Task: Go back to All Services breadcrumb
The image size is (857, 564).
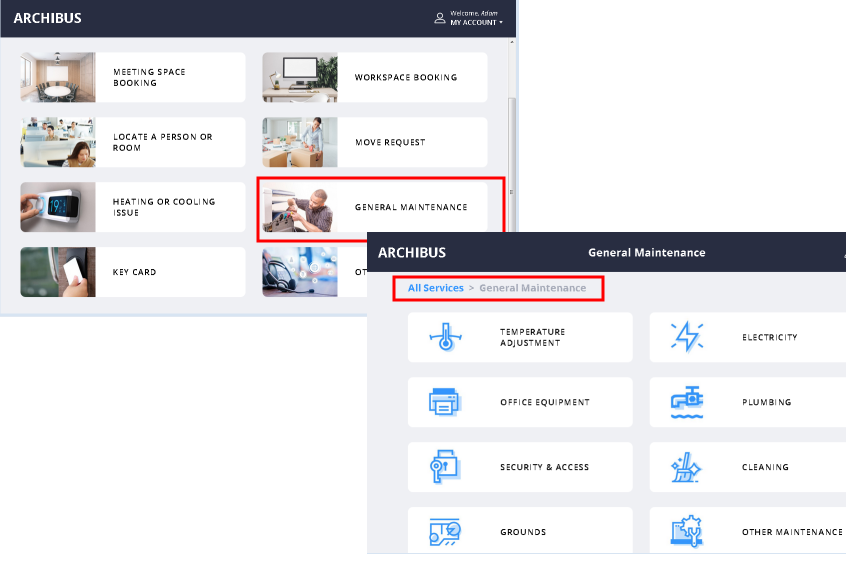Action: point(436,288)
